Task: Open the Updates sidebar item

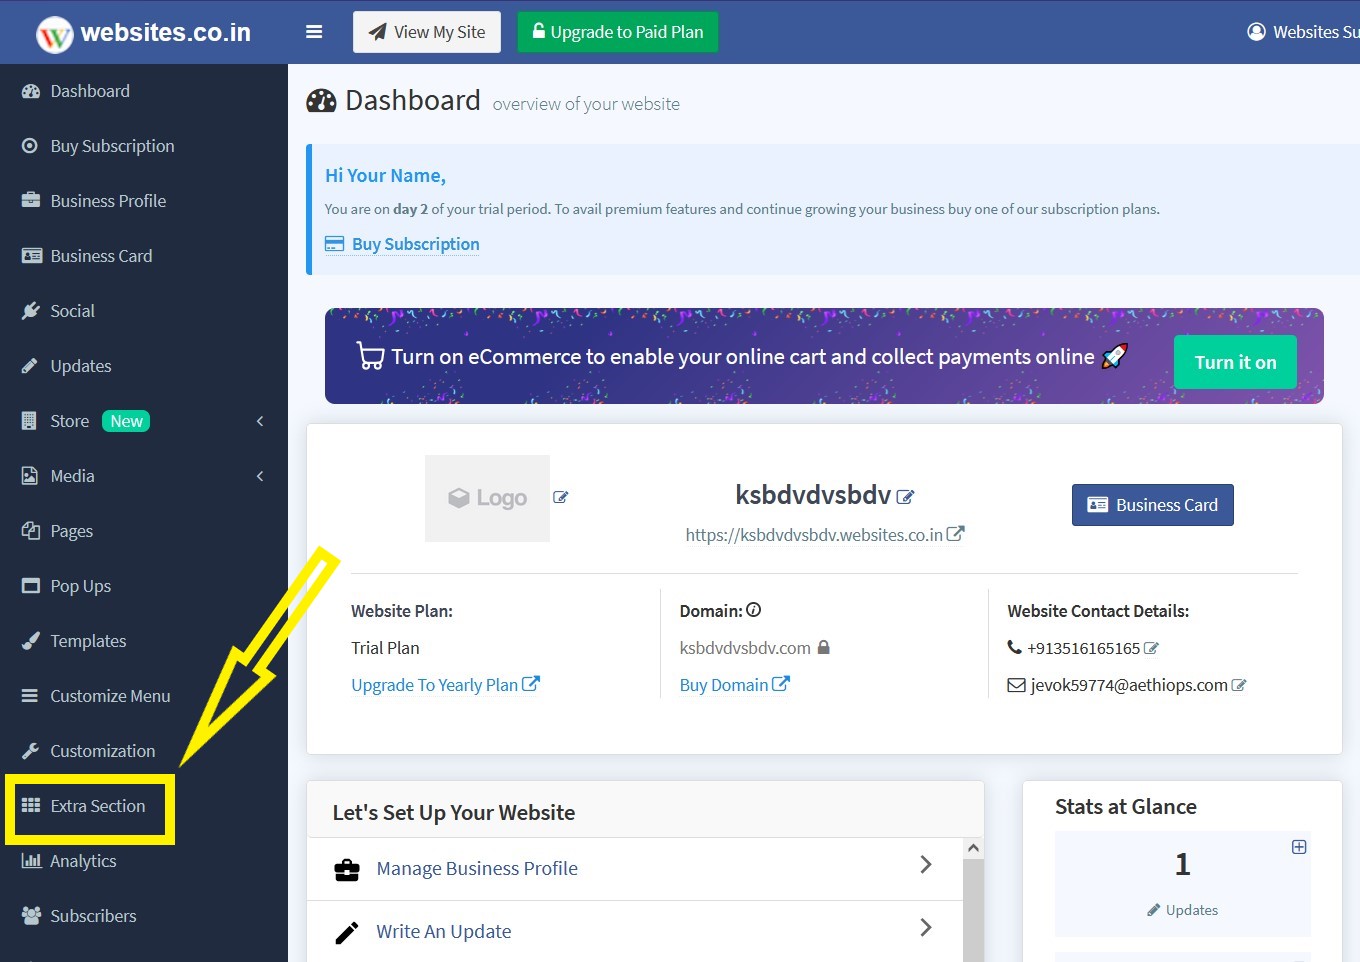Action: tap(81, 366)
